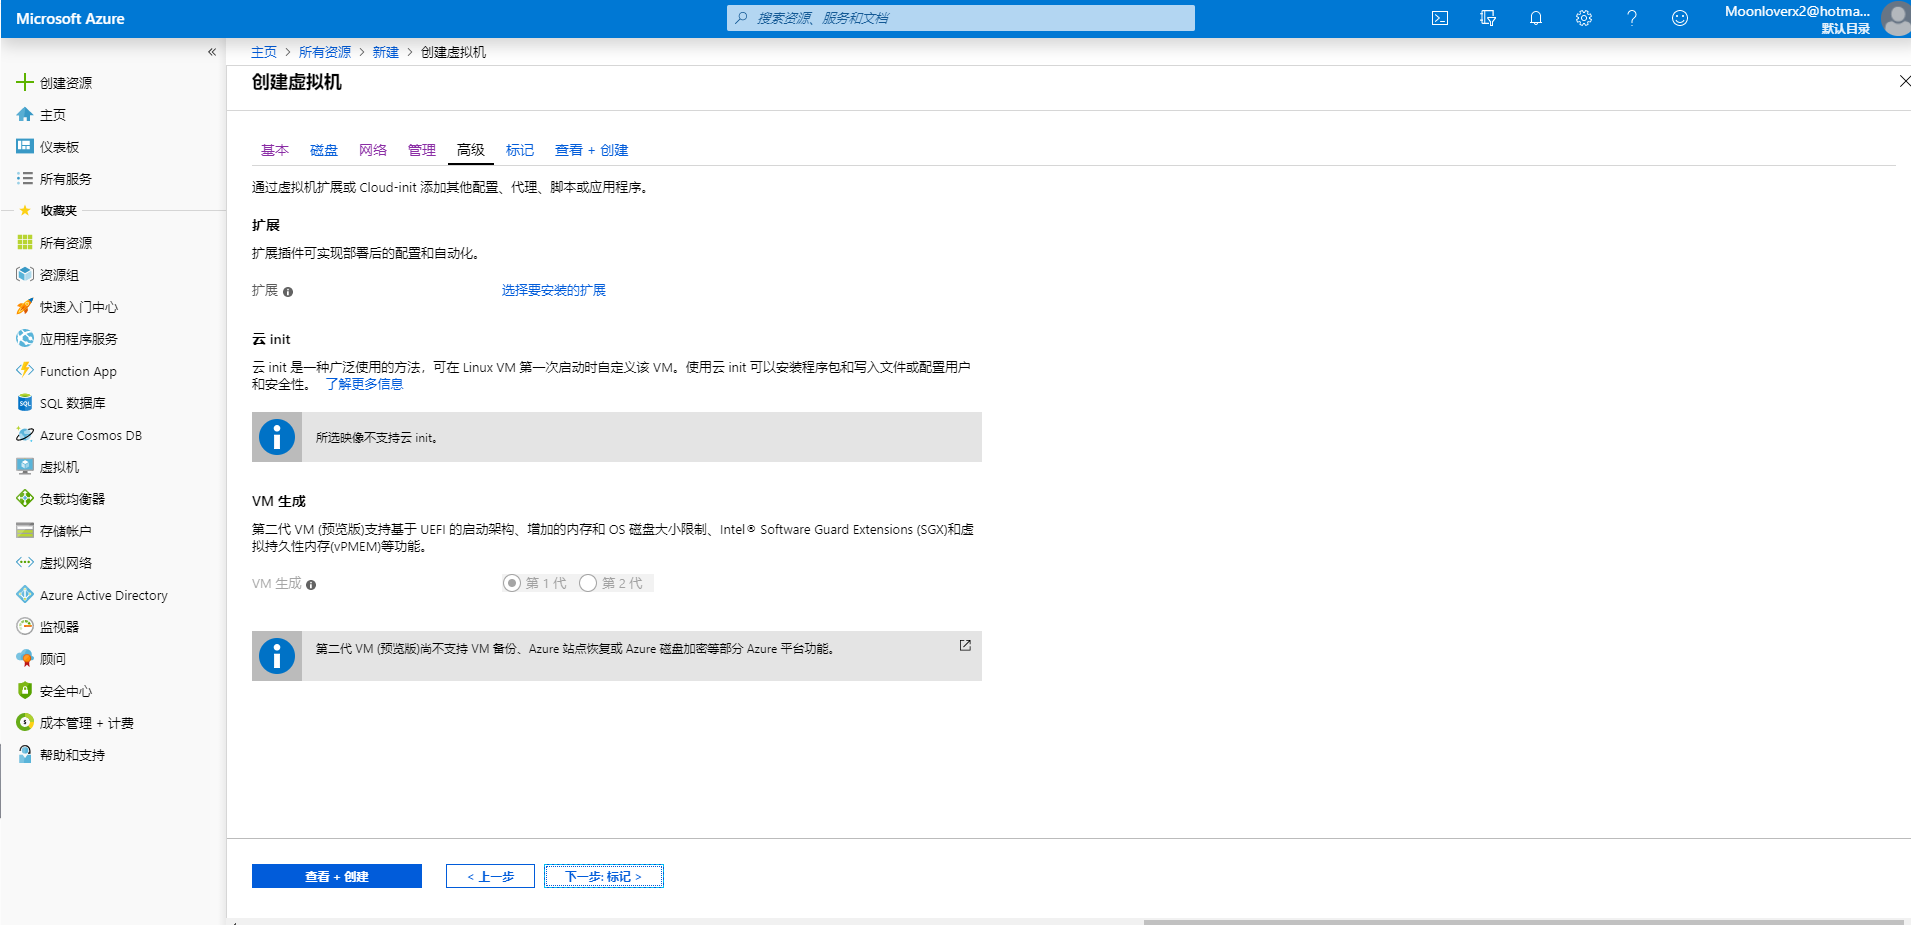Open Azure Cosmos DB icon
Viewport: 1911px width, 925px height.
[25, 434]
